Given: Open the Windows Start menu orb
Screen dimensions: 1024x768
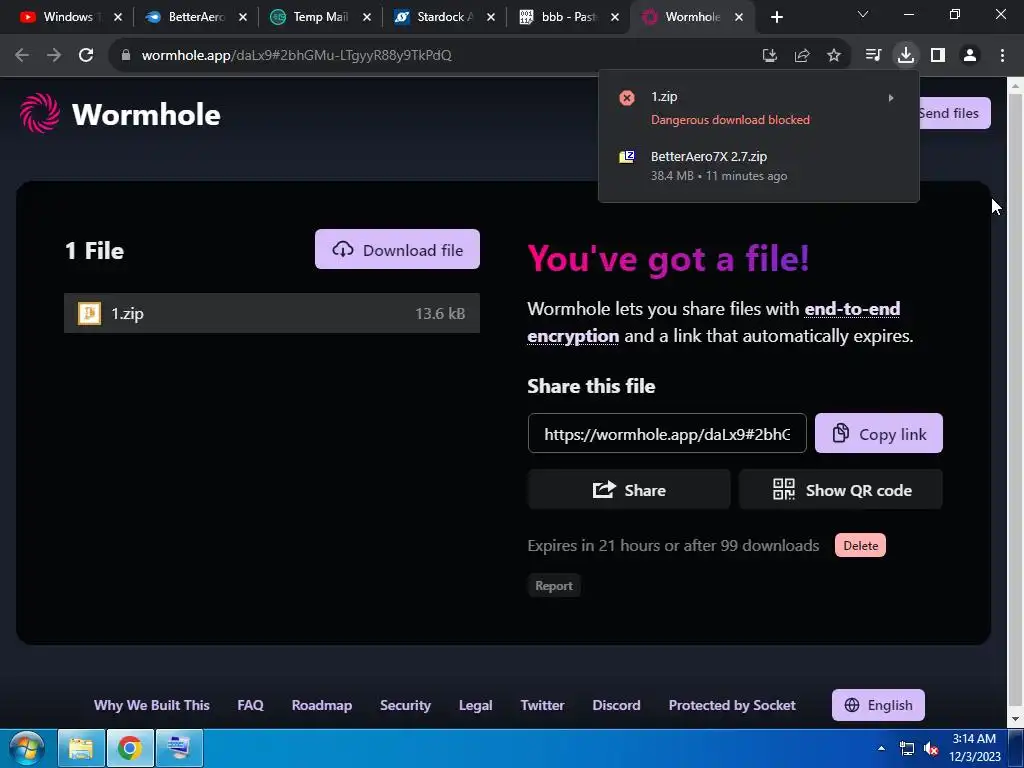Looking at the screenshot, I should pyautogui.click(x=27, y=748).
